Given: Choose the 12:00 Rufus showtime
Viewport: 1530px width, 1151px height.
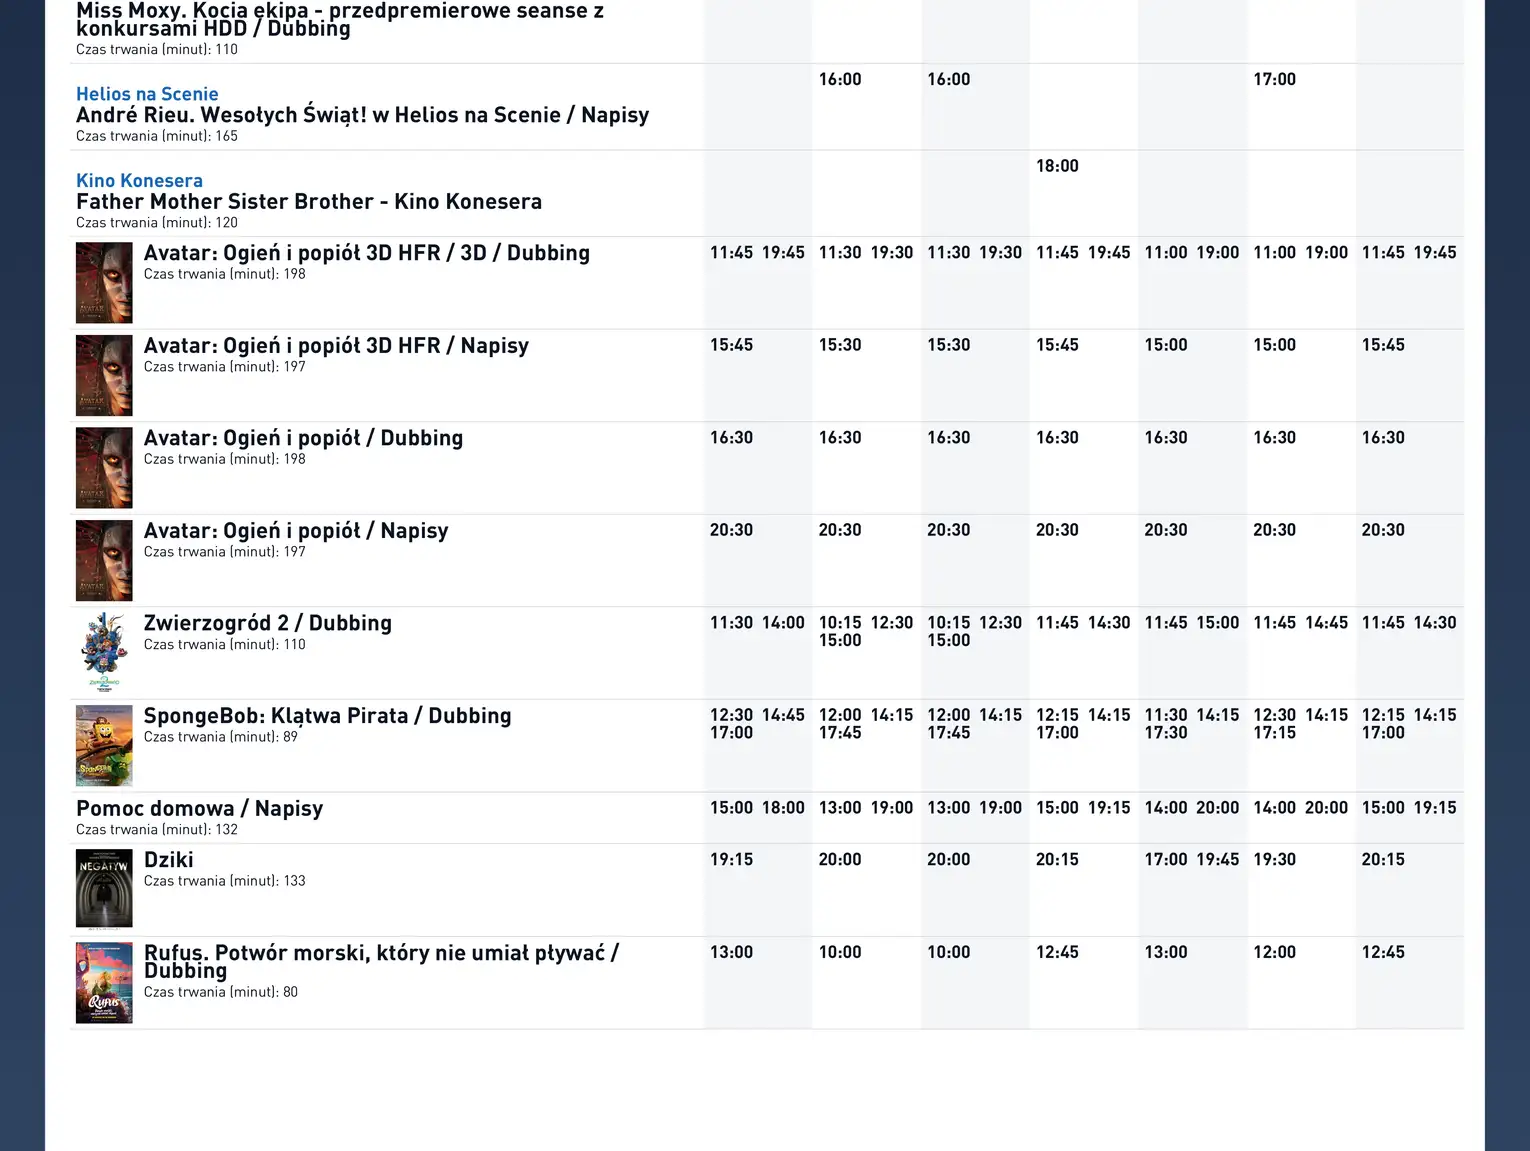Looking at the screenshot, I should click(1274, 952).
